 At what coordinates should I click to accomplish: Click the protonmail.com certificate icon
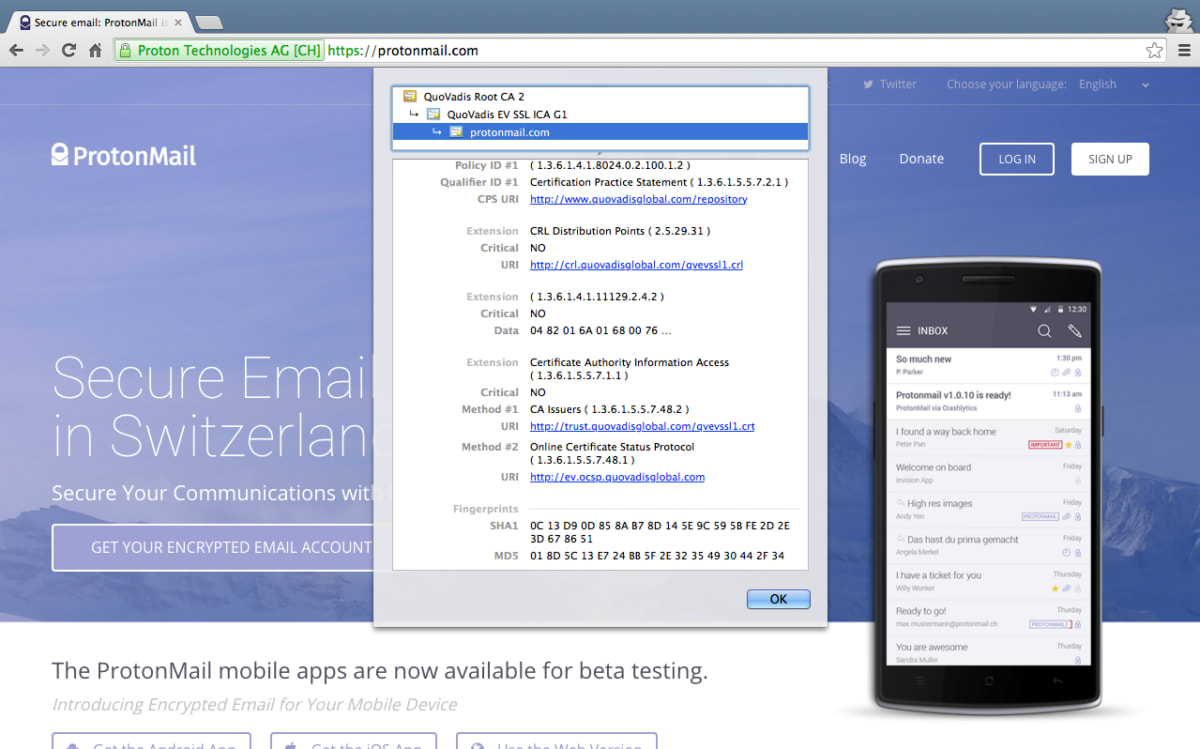pos(456,132)
